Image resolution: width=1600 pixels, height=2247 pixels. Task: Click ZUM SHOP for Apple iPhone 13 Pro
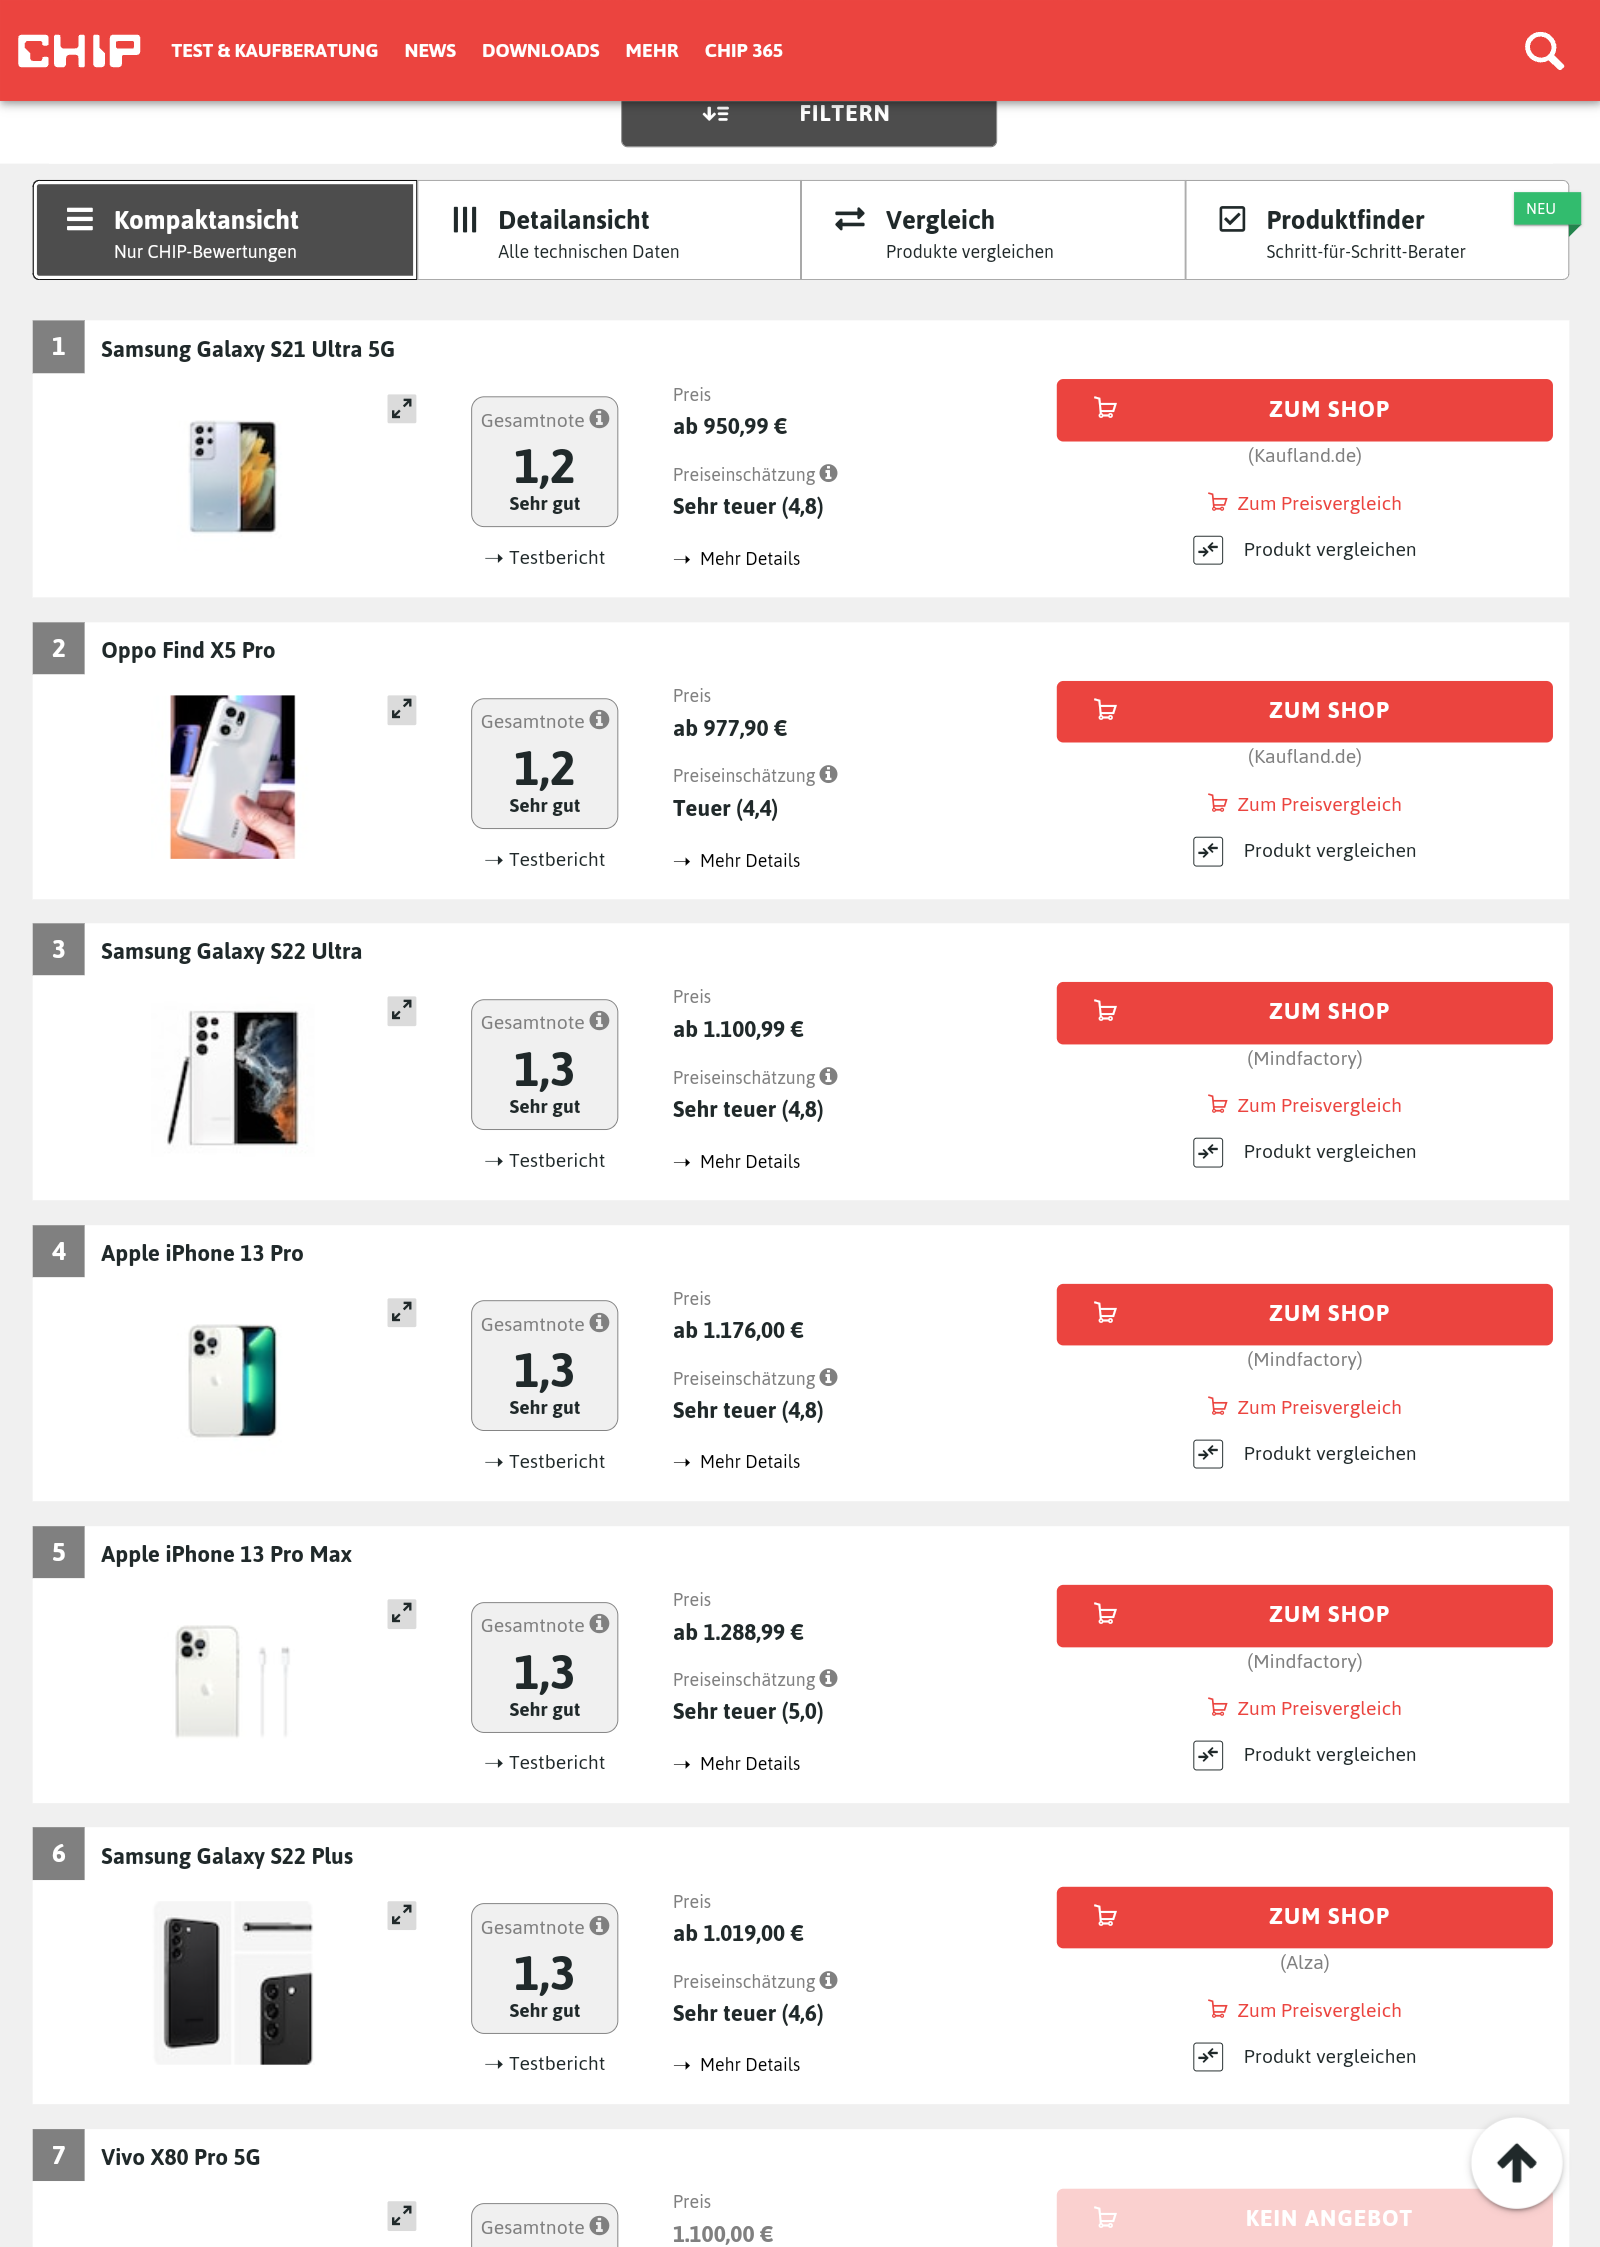click(x=1304, y=1314)
